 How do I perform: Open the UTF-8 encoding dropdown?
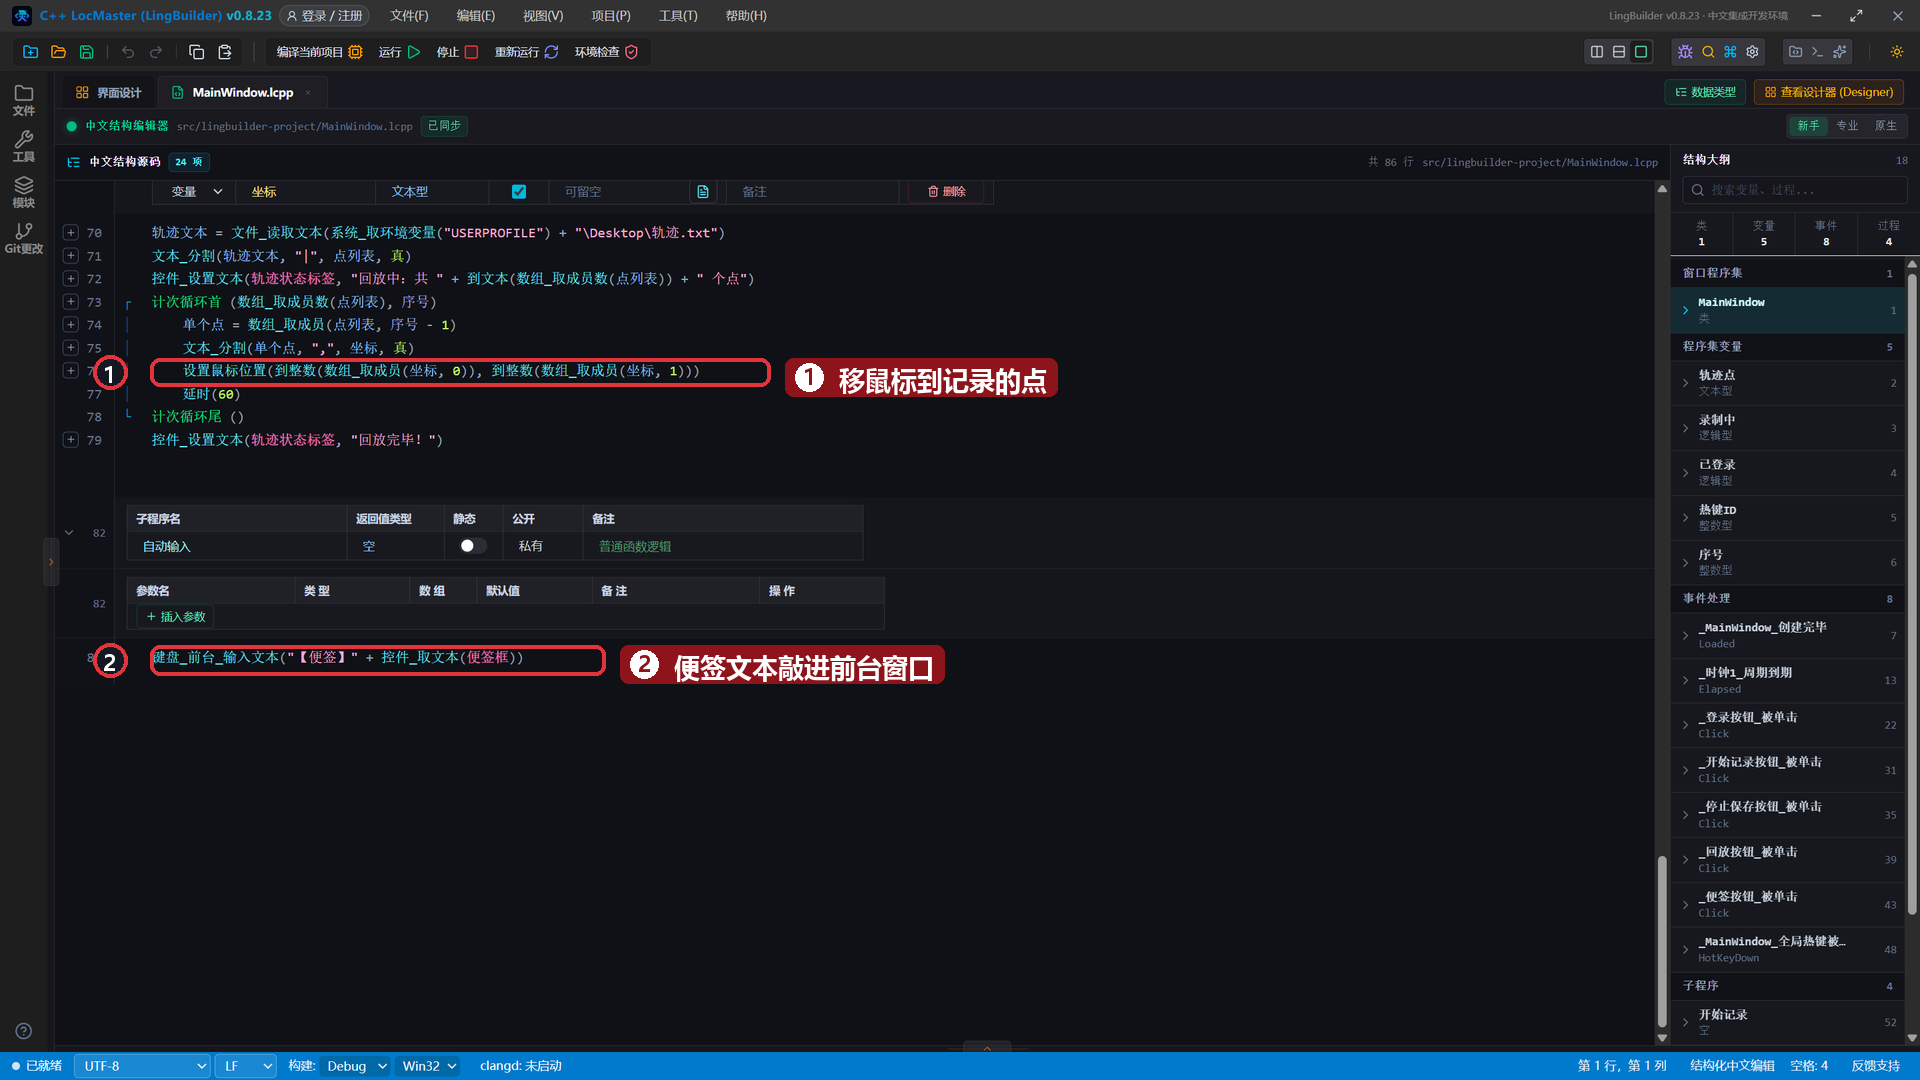[142, 1066]
